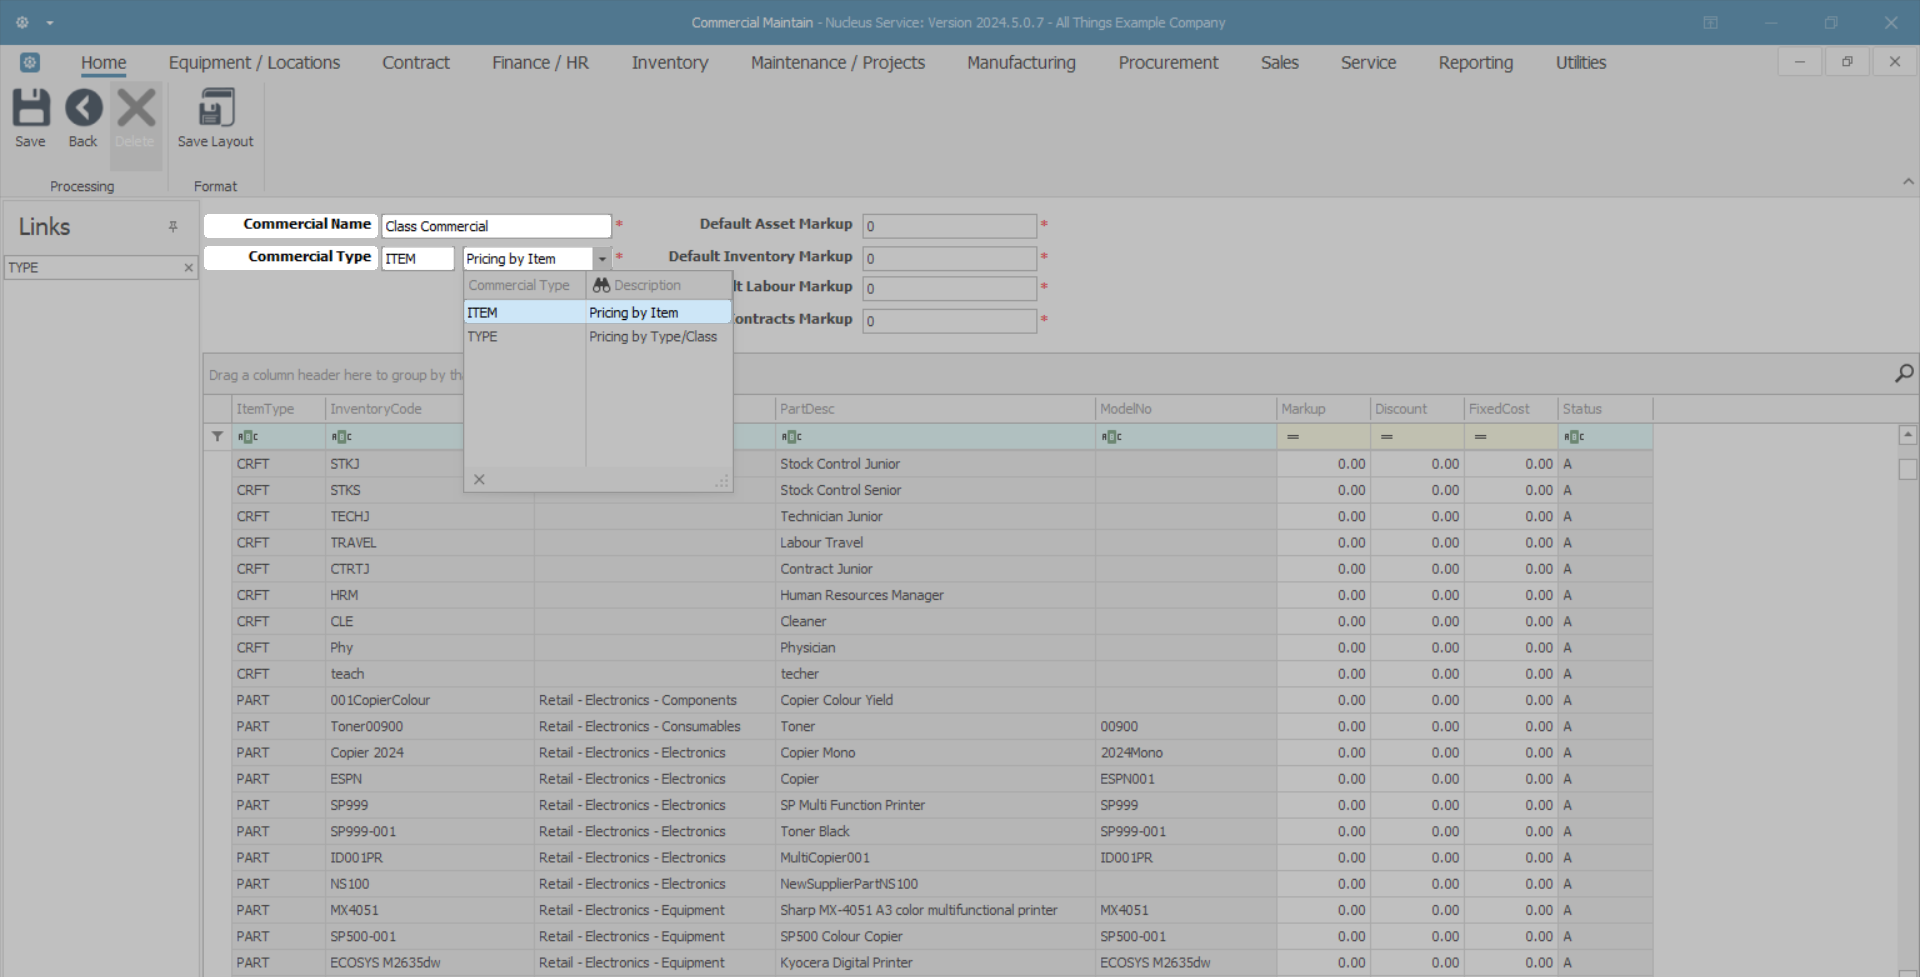1920x977 pixels.
Task: Click the magnifier search icon above grid
Action: [1903, 374]
